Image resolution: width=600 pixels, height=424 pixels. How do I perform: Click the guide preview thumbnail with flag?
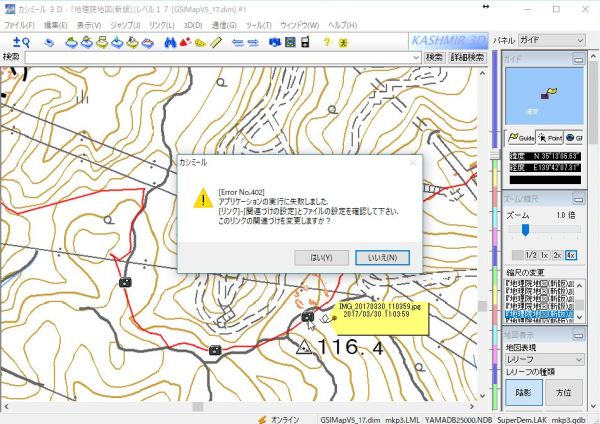coord(544,96)
